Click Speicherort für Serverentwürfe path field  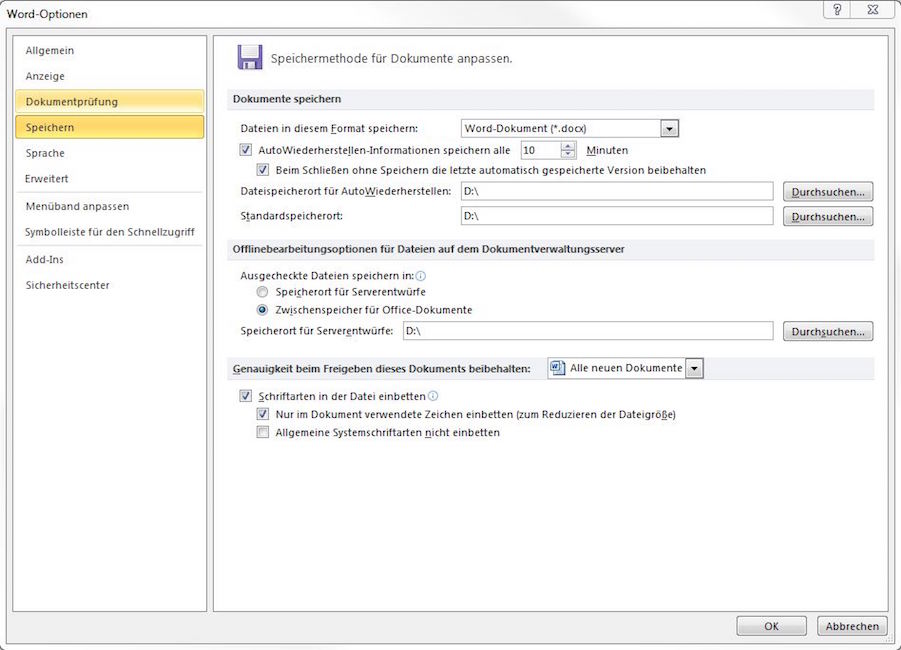click(588, 331)
